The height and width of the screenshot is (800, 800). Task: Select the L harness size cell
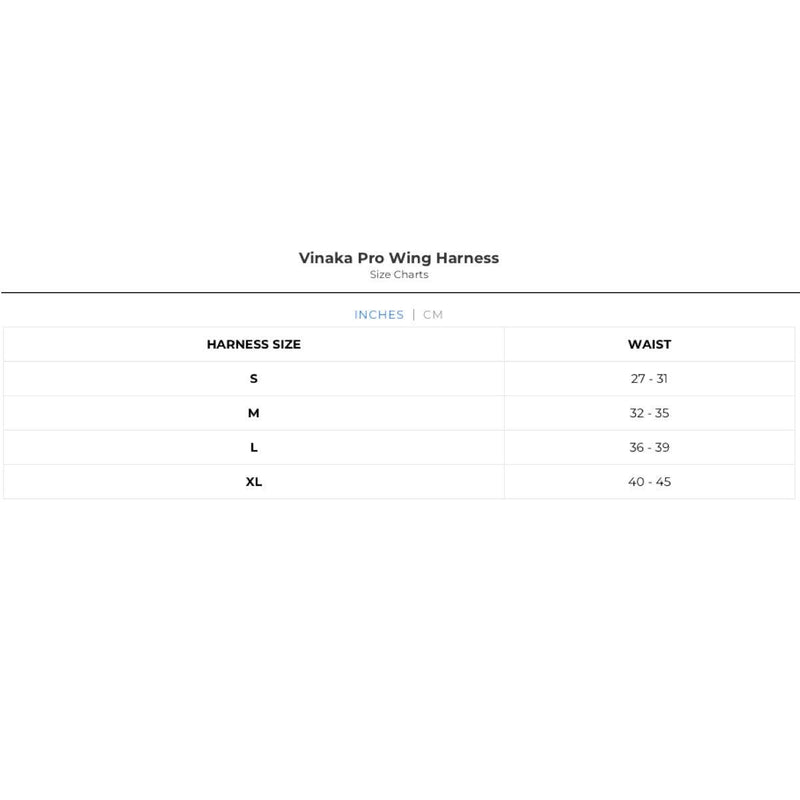[254, 448]
